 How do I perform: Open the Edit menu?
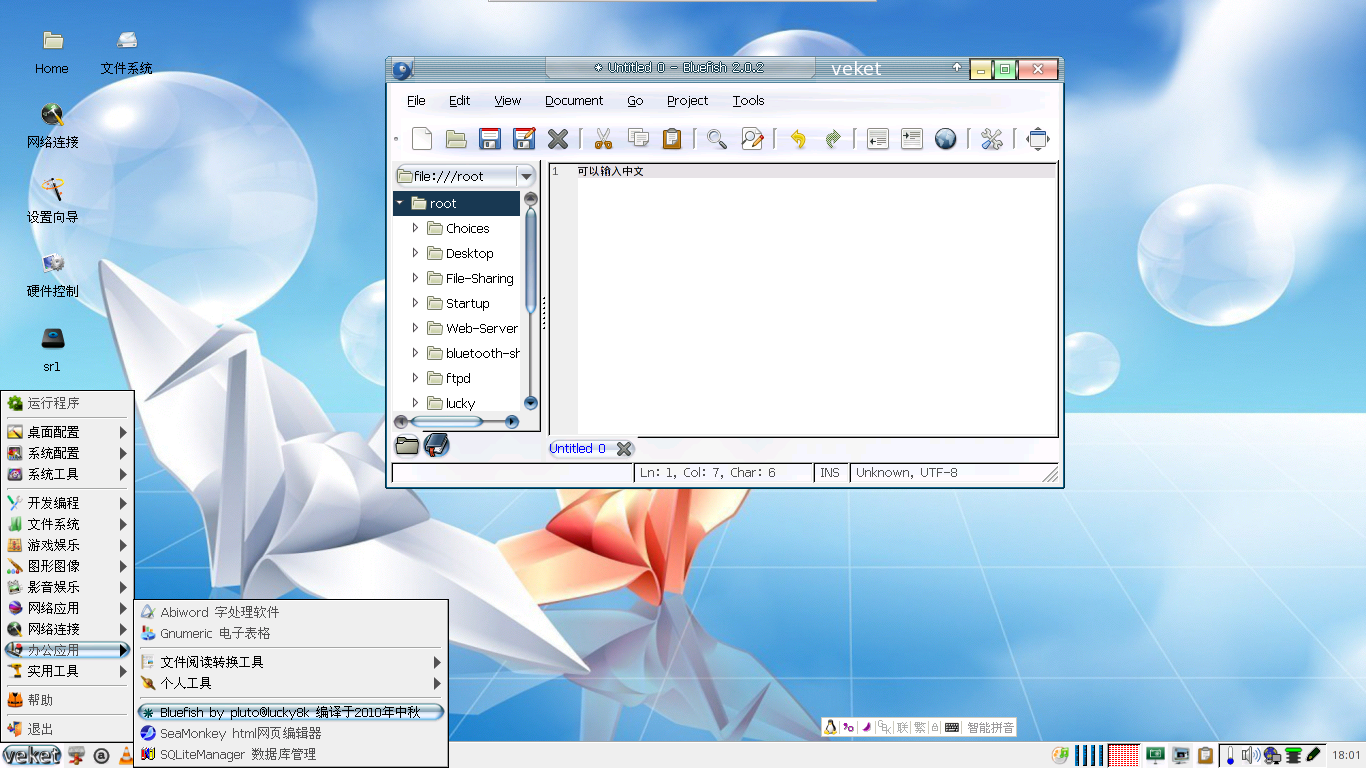coord(459,100)
